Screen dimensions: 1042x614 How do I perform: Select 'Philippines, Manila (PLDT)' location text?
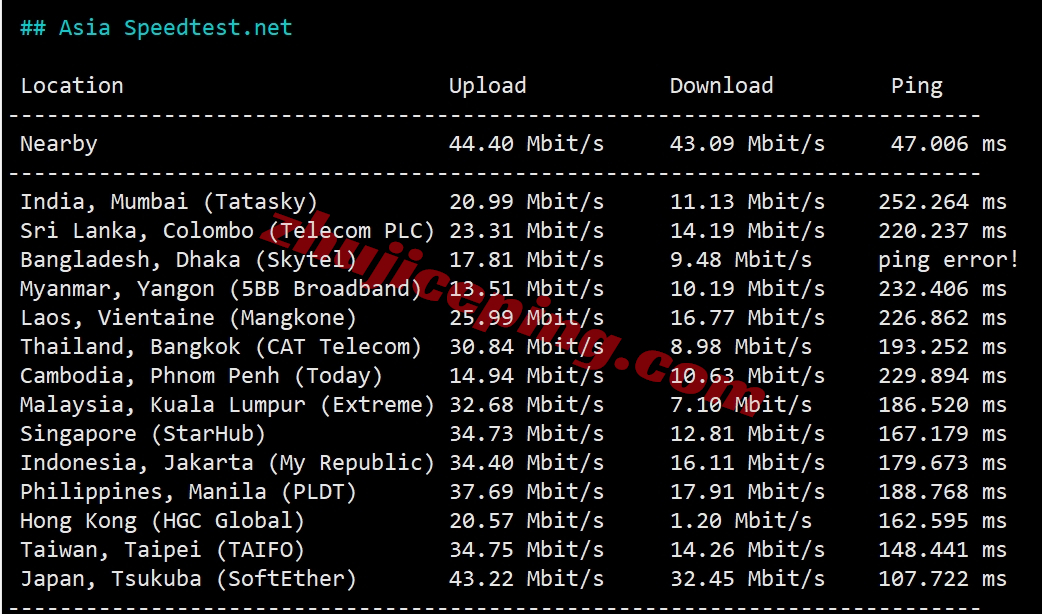(188, 492)
